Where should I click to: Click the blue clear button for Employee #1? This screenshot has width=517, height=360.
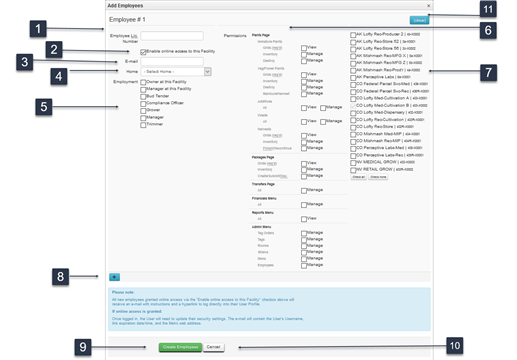point(419,20)
